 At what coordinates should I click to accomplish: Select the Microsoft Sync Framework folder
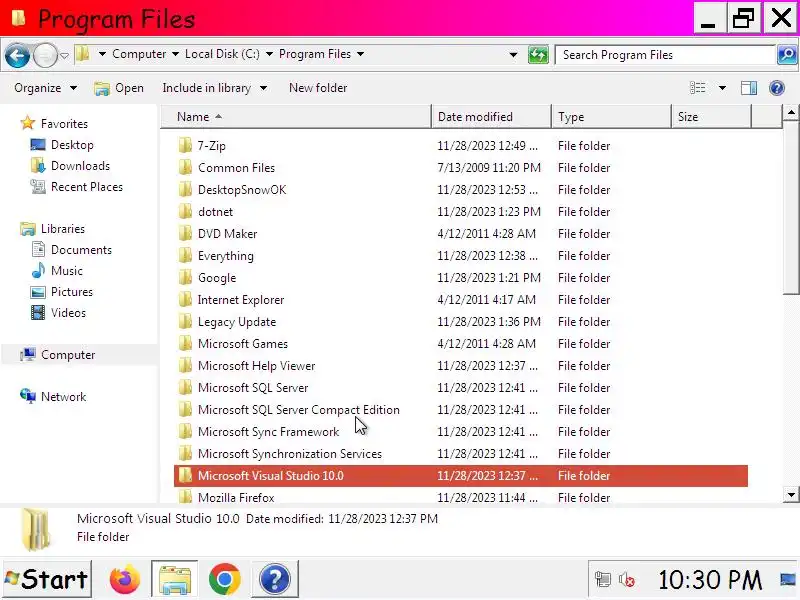click(x=259, y=431)
